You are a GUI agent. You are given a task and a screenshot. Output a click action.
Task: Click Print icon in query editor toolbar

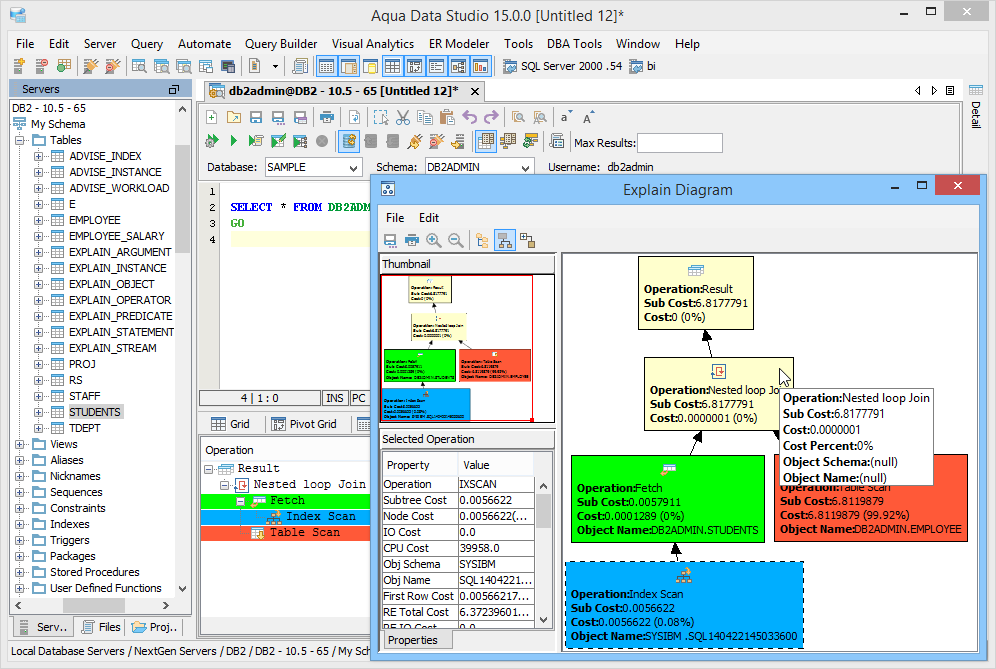326,118
